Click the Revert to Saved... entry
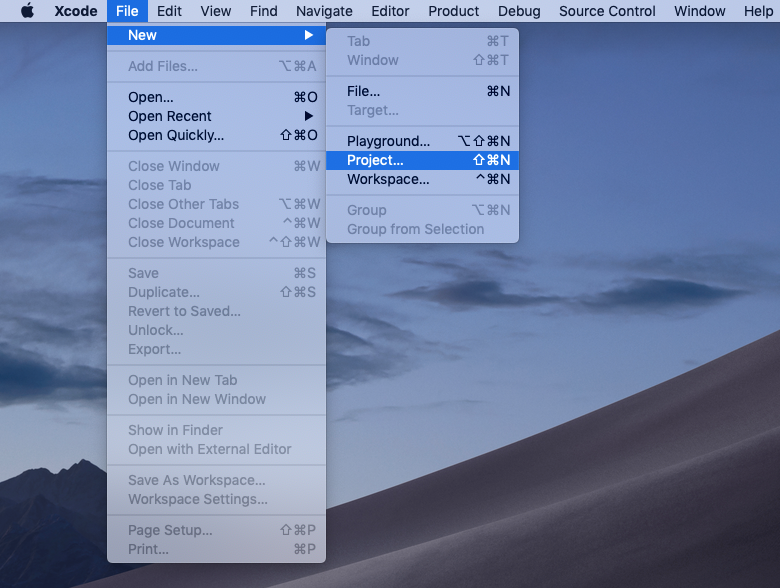This screenshot has height=588, width=780. [216, 311]
